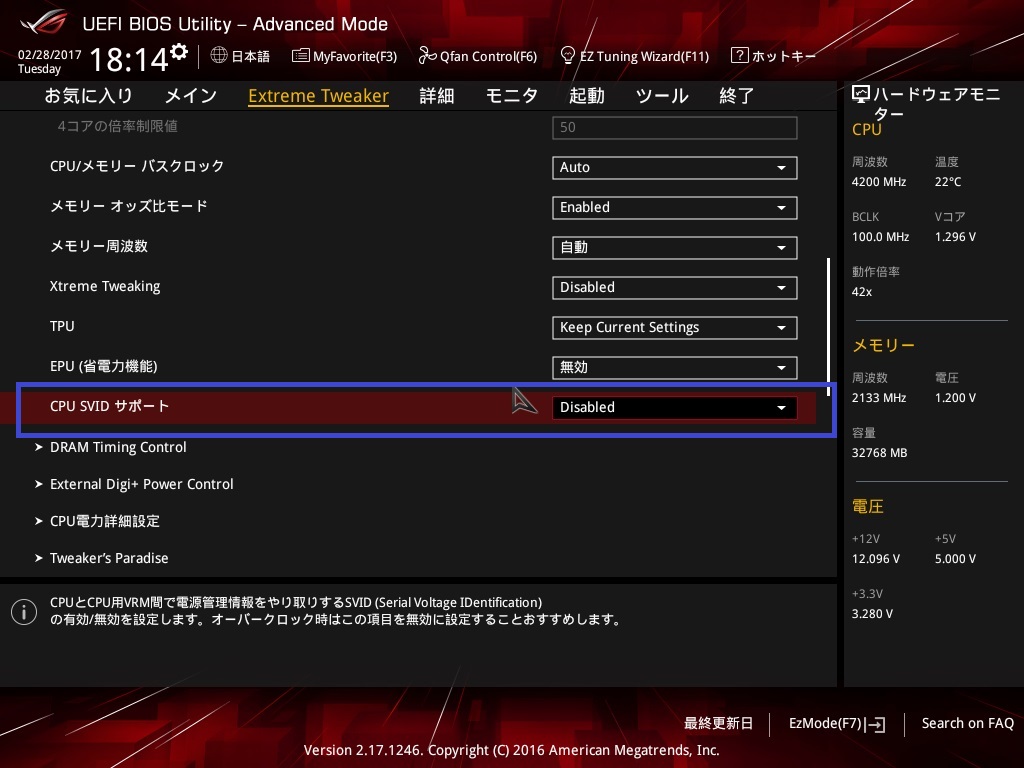Click the TPU label
The height and width of the screenshot is (768, 1024).
[62, 326]
